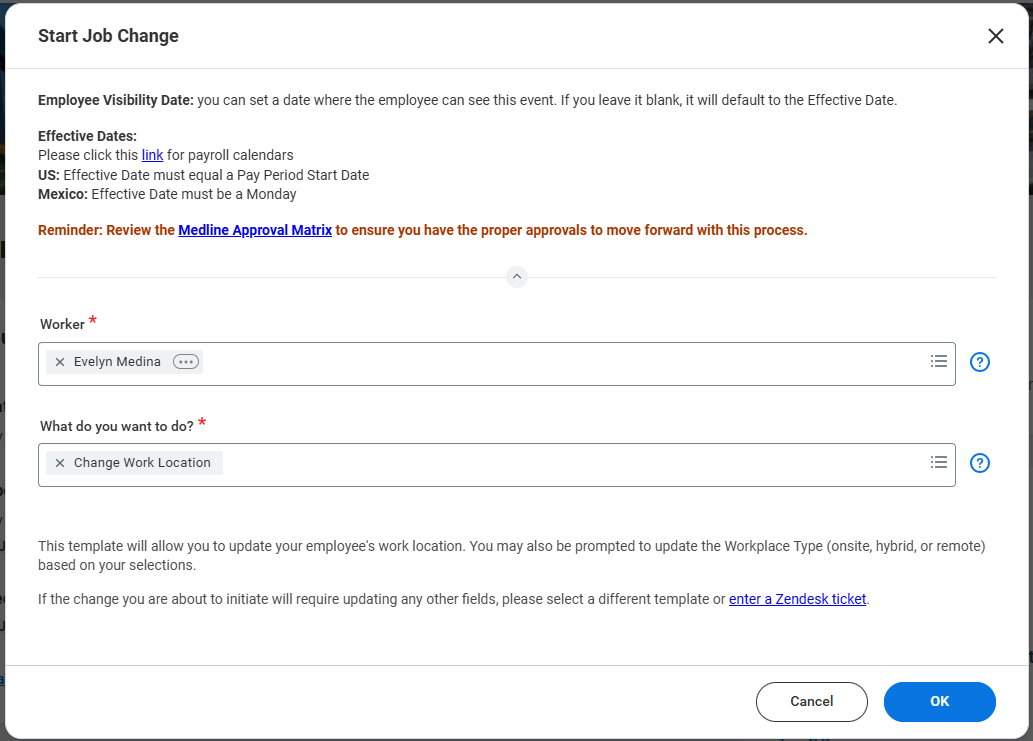Open prompt list for What do you want to do
This screenshot has height=741, width=1033.
938,462
